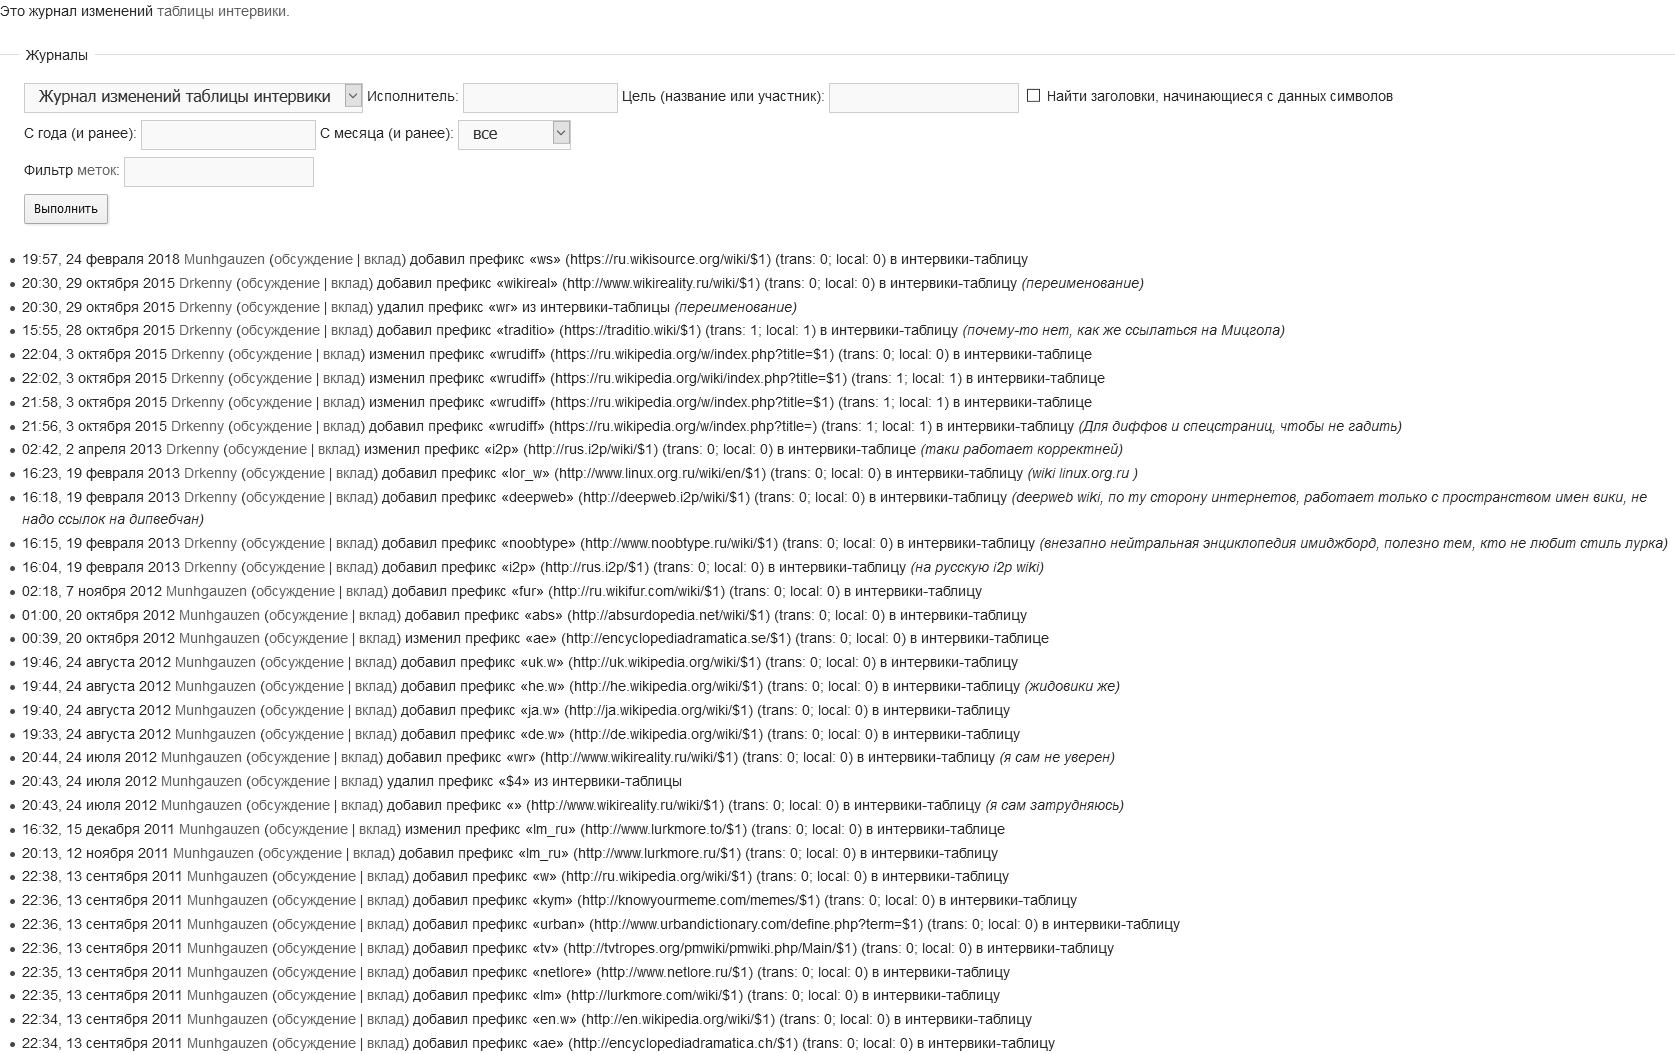Expand the month selector showing 'все'
The width and height of the screenshot is (1675, 1054).
(x=513, y=133)
